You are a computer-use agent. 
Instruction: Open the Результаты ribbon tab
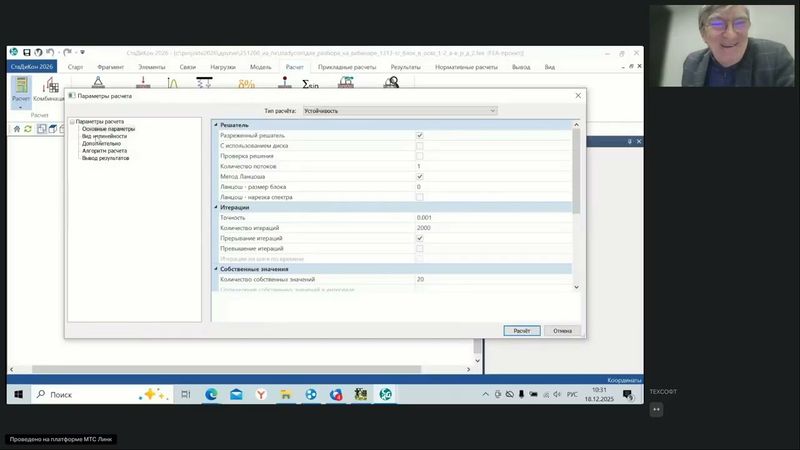coord(406,66)
